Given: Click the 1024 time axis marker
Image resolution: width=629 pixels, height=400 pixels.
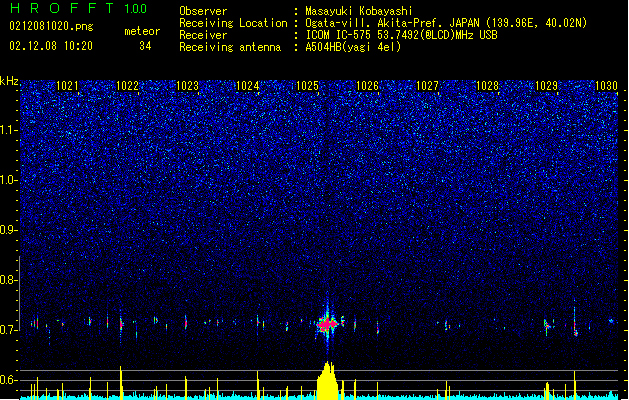Looking at the screenshot, I should pos(248,86).
